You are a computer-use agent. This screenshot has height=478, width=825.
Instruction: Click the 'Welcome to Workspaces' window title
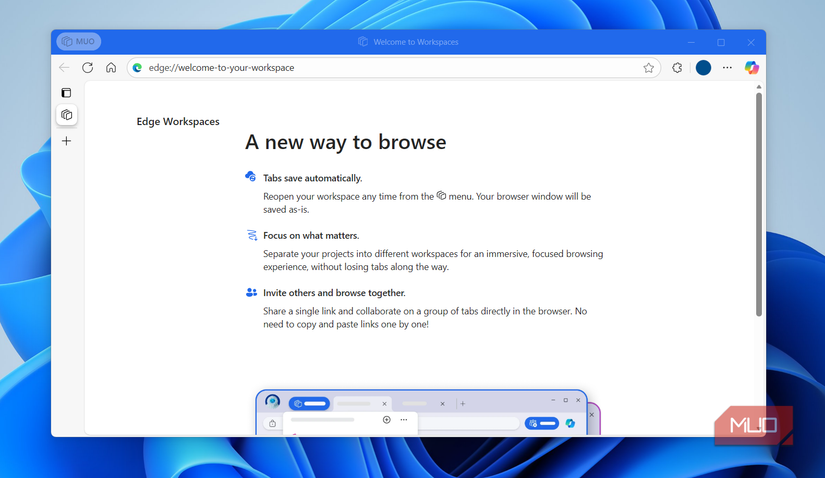click(416, 42)
